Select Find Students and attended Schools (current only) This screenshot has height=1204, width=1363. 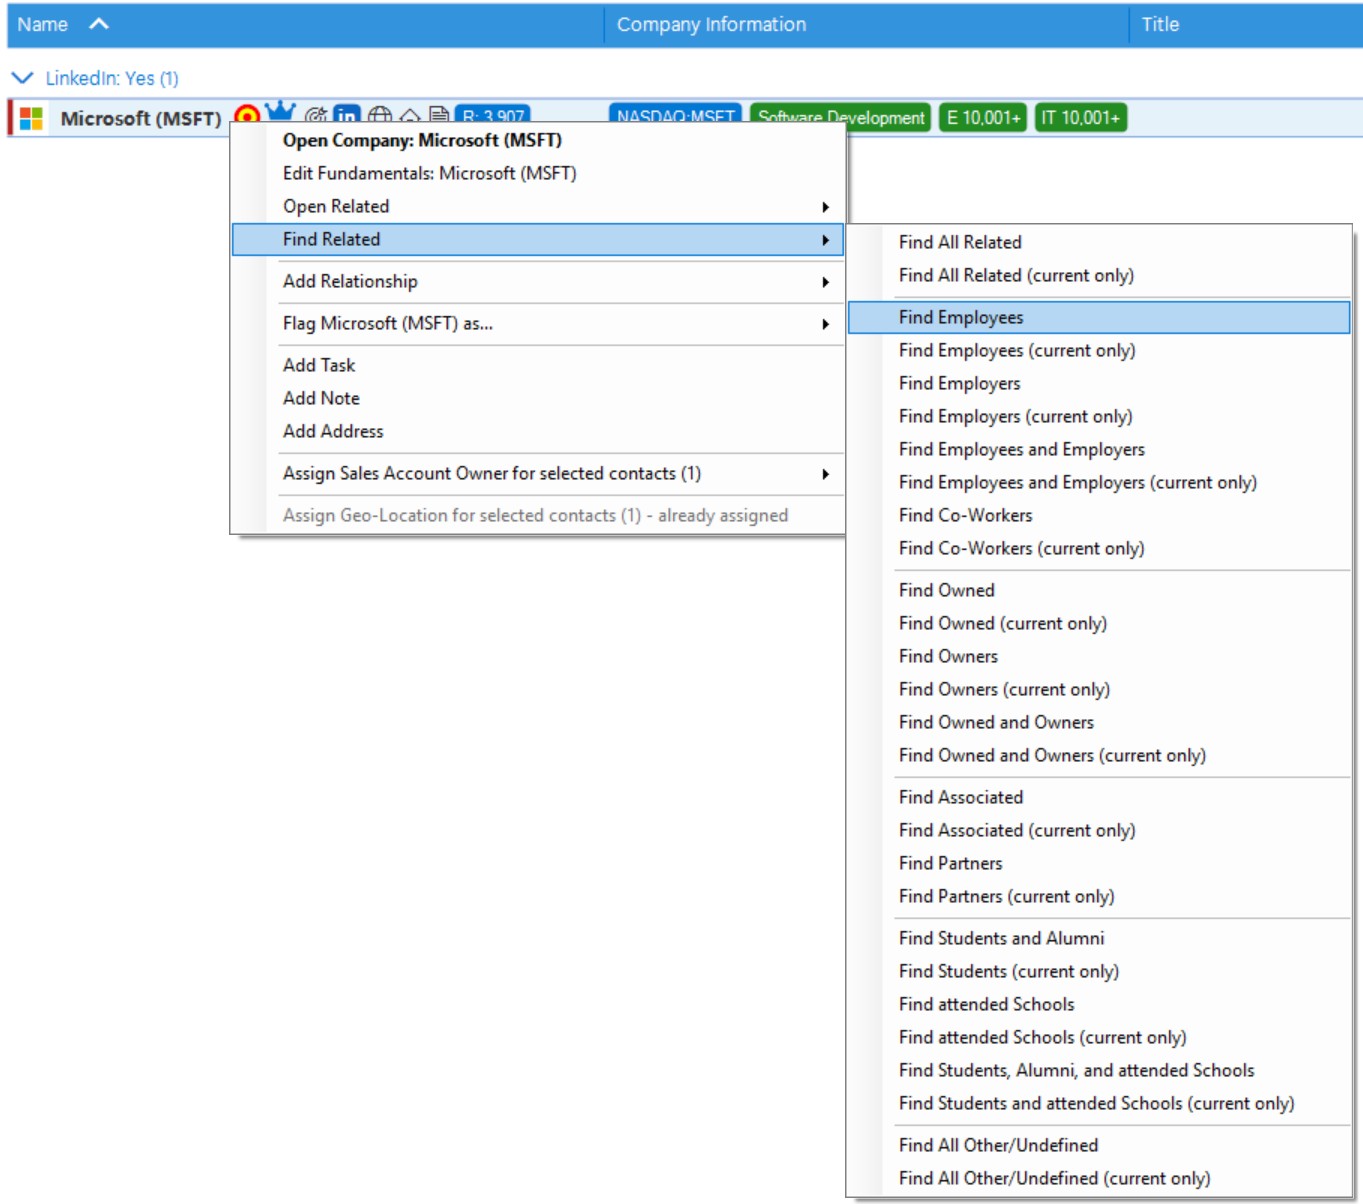coord(1099,1103)
